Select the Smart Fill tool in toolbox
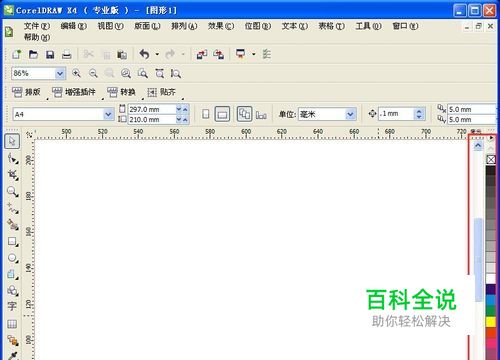 (13, 225)
